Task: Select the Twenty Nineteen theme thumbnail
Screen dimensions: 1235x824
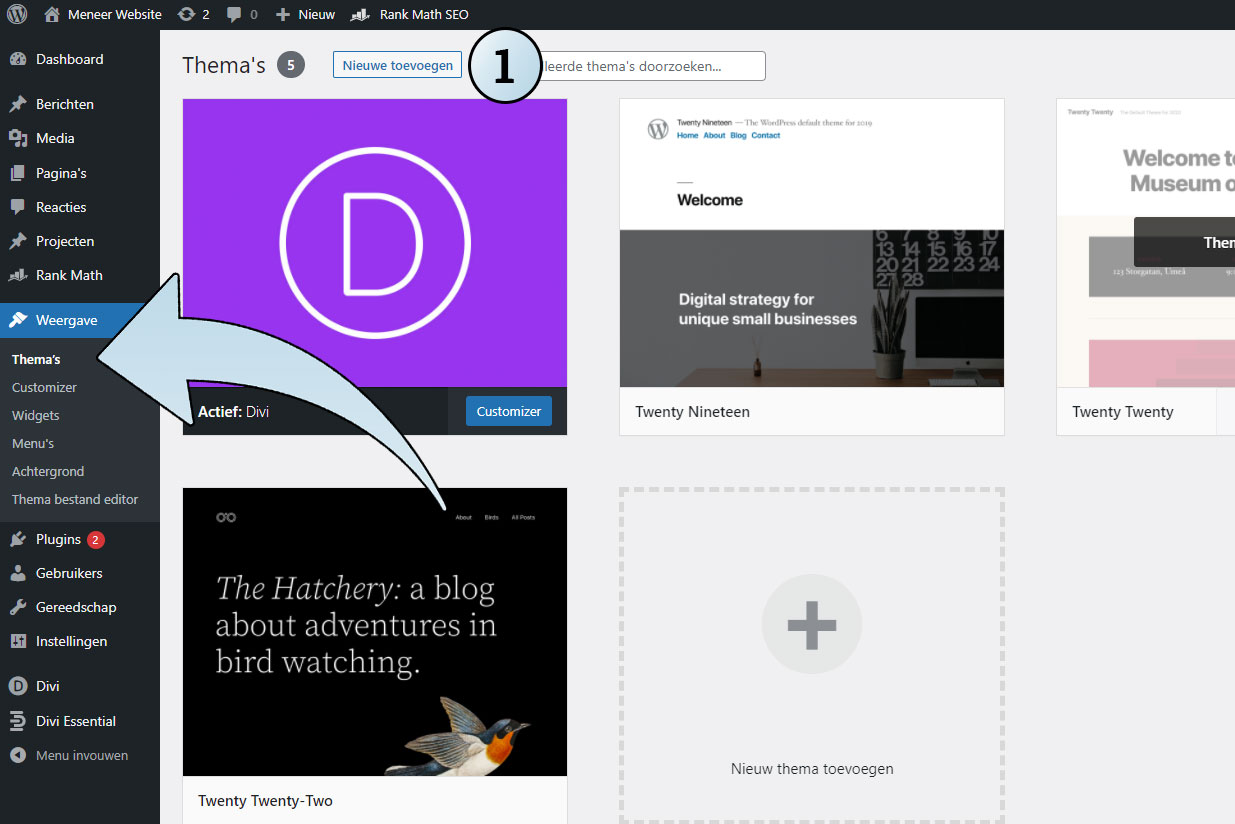Action: tap(811, 243)
